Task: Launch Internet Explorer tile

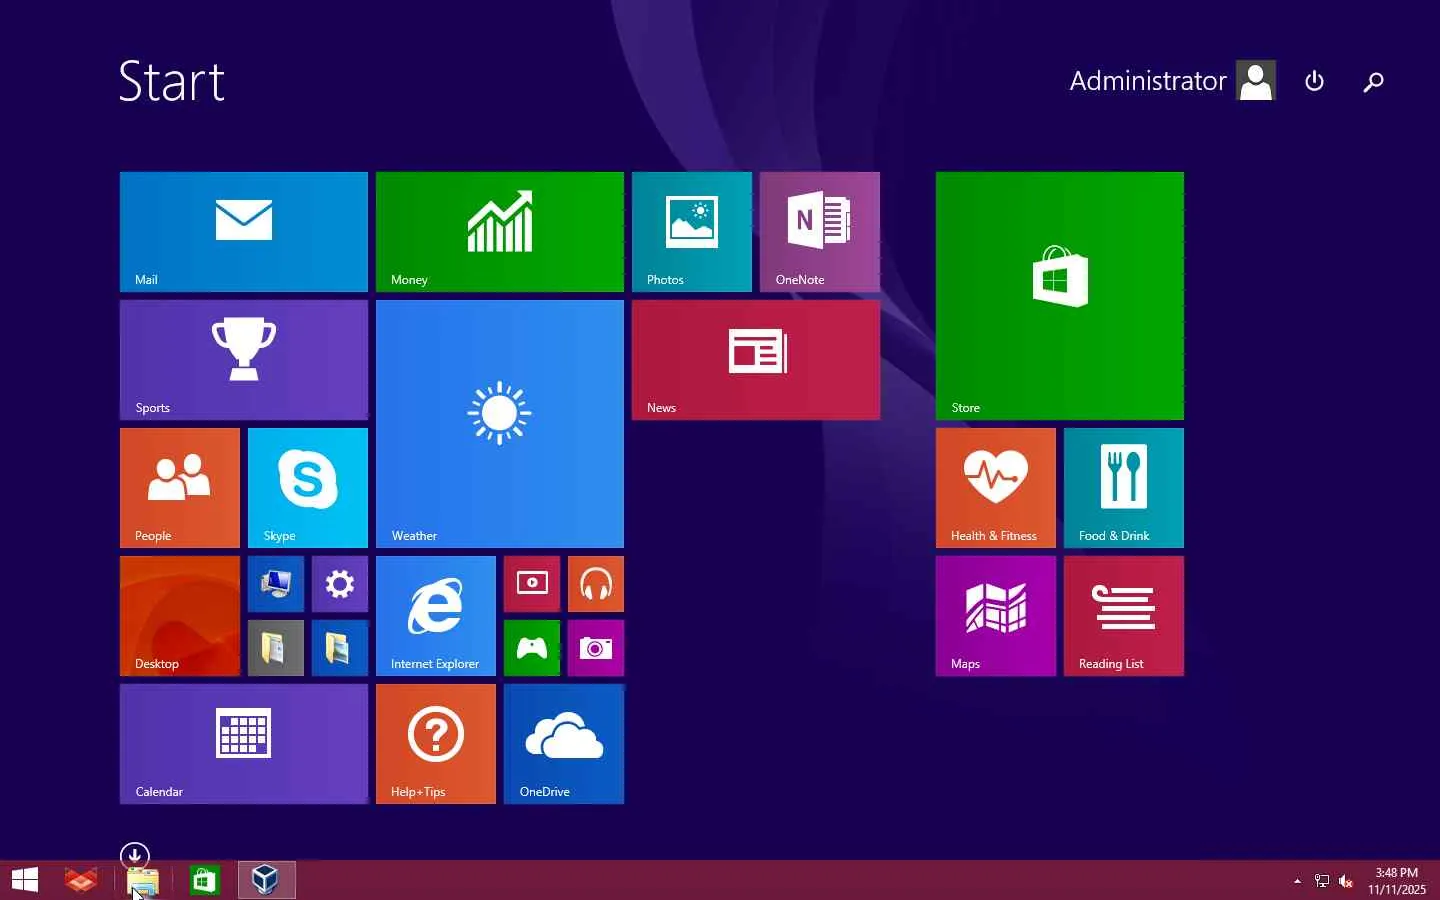Action: click(x=436, y=616)
